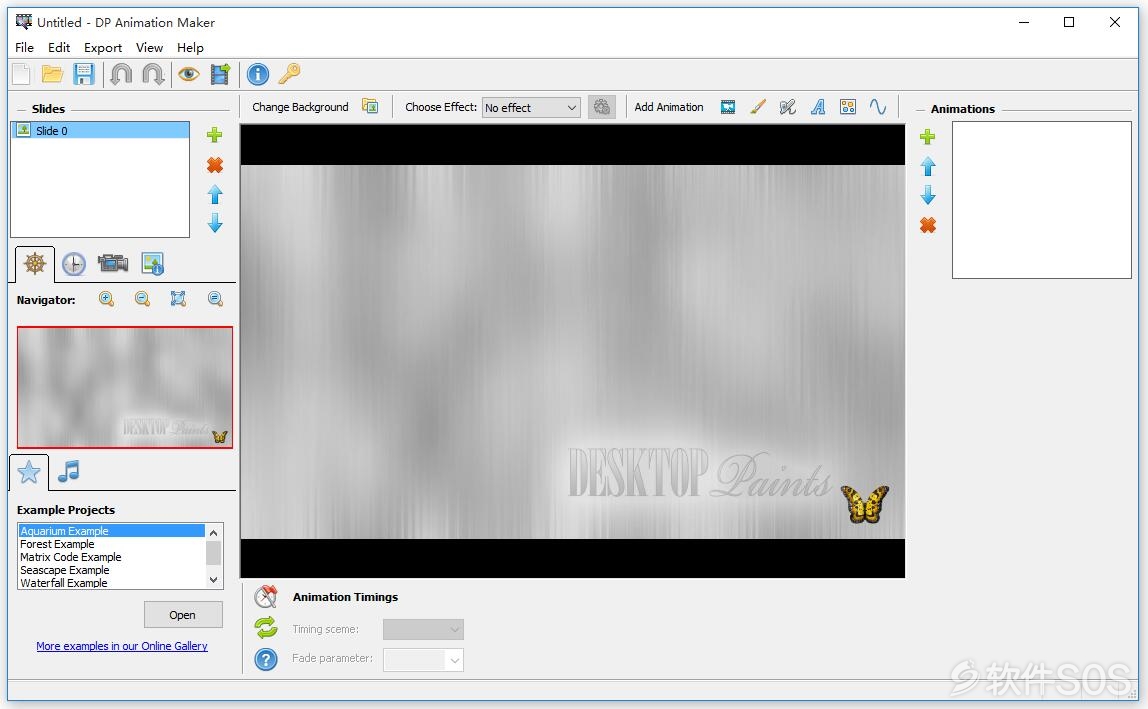The image size is (1148, 709).
Task: Open the Timing sceme dropdown
Action: click(x=423, y=629)
